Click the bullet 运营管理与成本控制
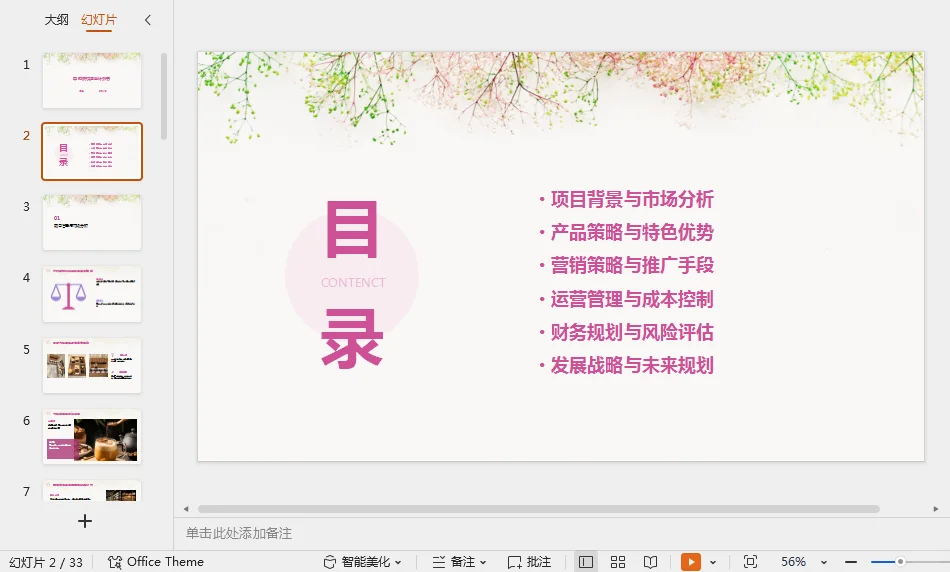 click(x=632, y=299)
